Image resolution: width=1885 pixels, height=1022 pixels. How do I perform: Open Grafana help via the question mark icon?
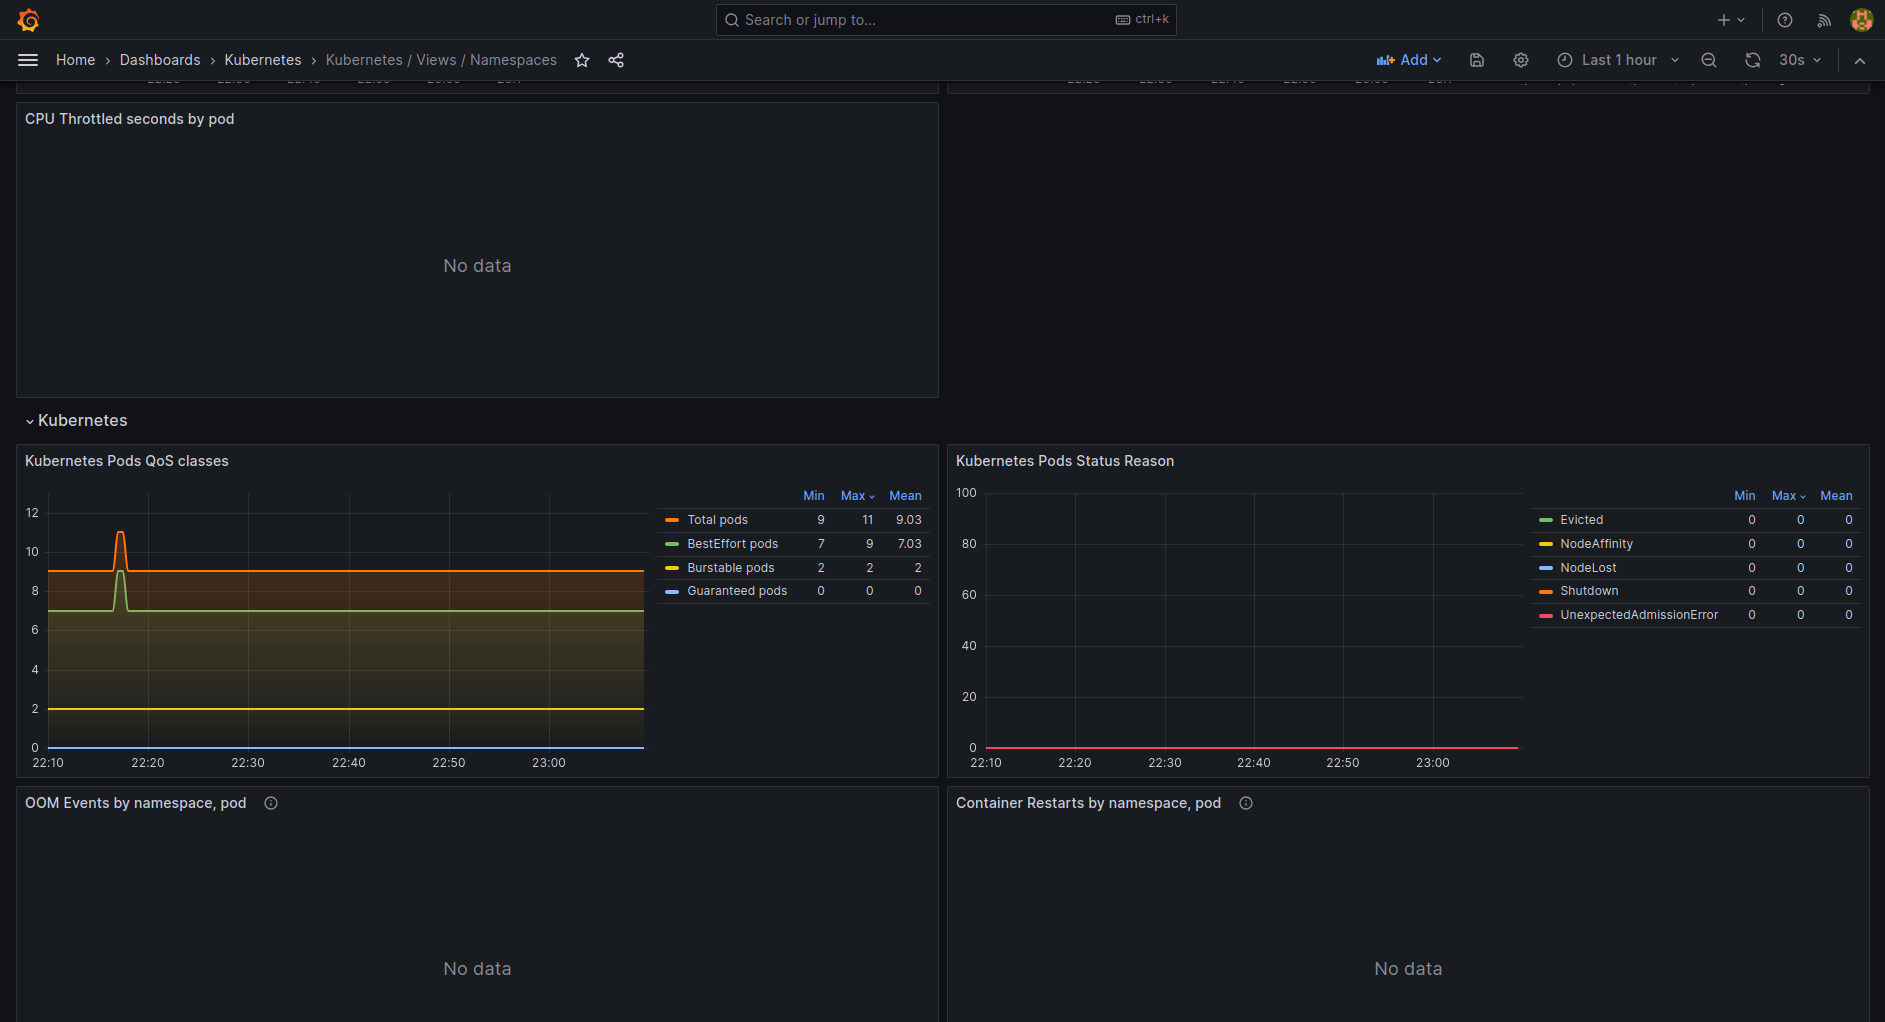click(1783, 19)
